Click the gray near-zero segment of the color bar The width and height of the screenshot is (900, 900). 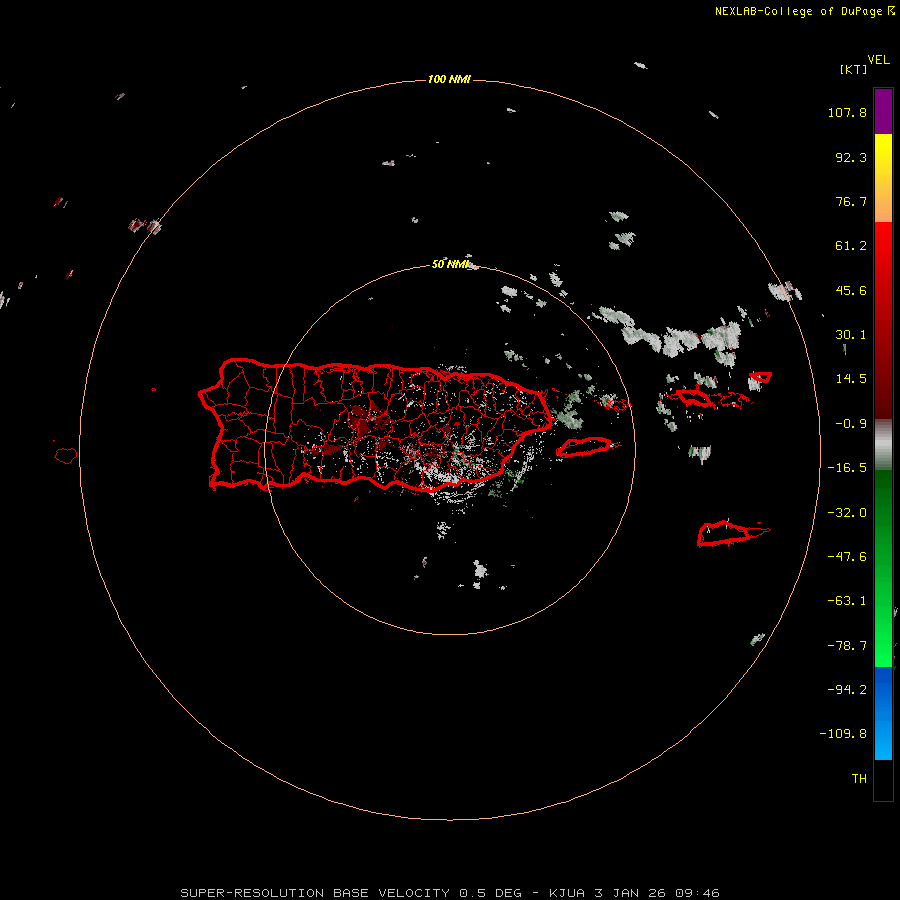pos(883,445)
